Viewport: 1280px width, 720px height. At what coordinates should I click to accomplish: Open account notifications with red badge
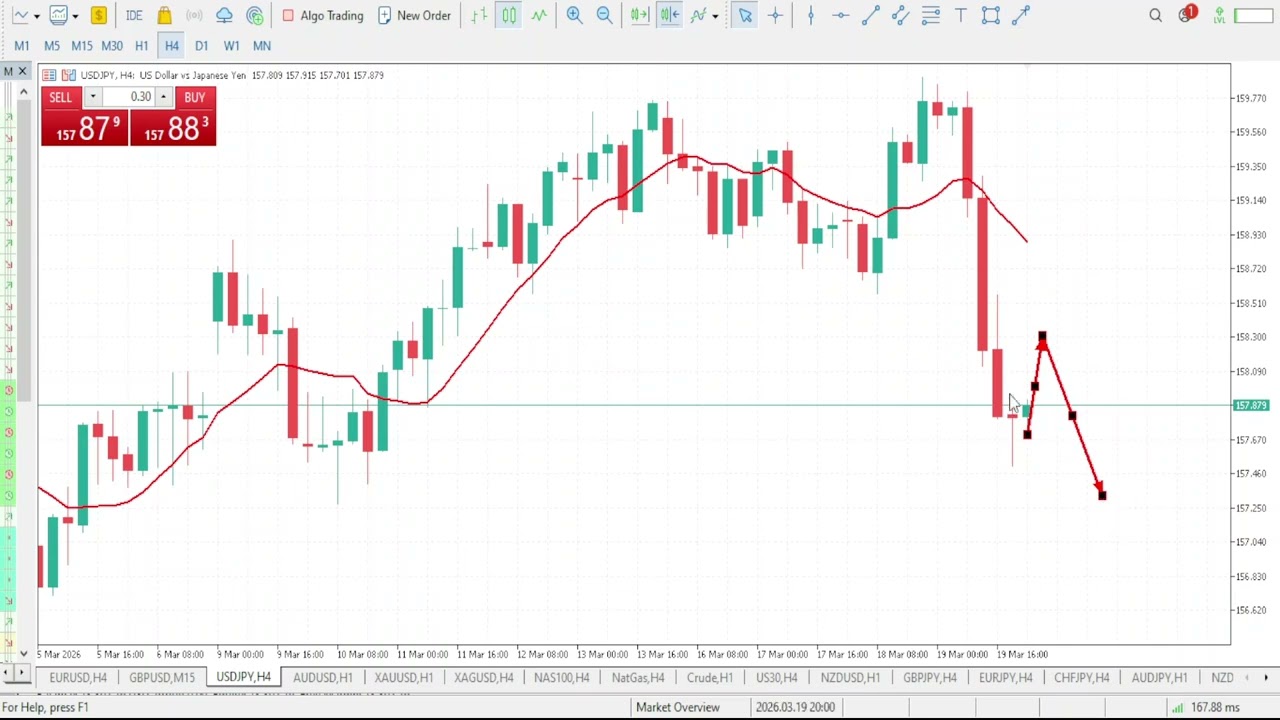click(x=1187, y=15)
